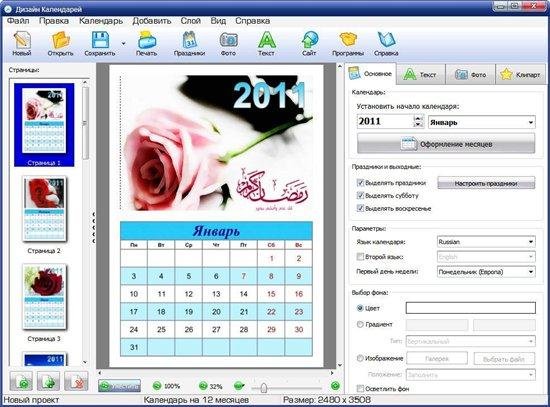
Task: Open the Сайт globe icon
Action: (x=309, y=43)
